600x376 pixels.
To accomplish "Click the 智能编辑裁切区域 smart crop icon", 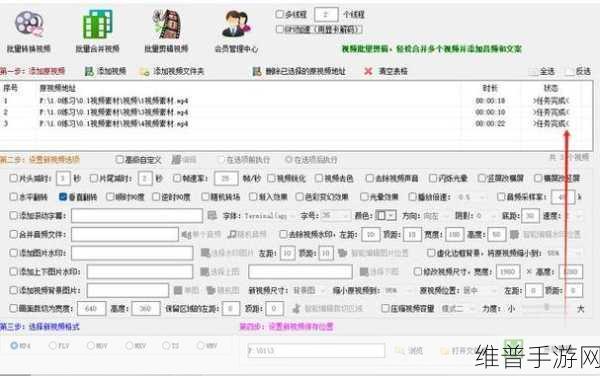I will [296, 308].
